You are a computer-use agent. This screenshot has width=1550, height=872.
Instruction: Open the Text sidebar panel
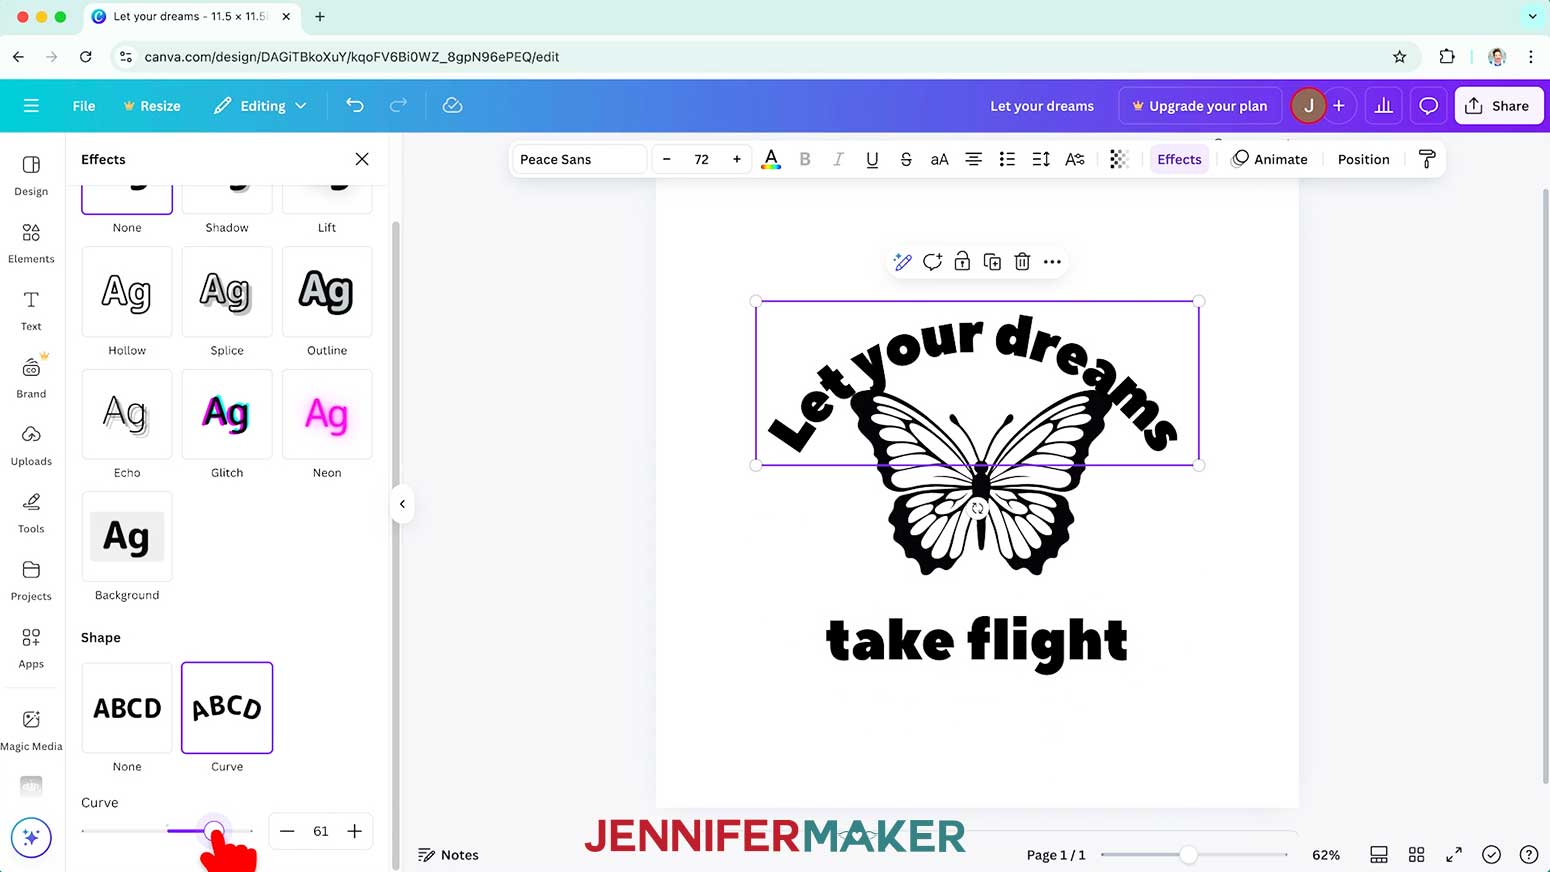(31, 310)
